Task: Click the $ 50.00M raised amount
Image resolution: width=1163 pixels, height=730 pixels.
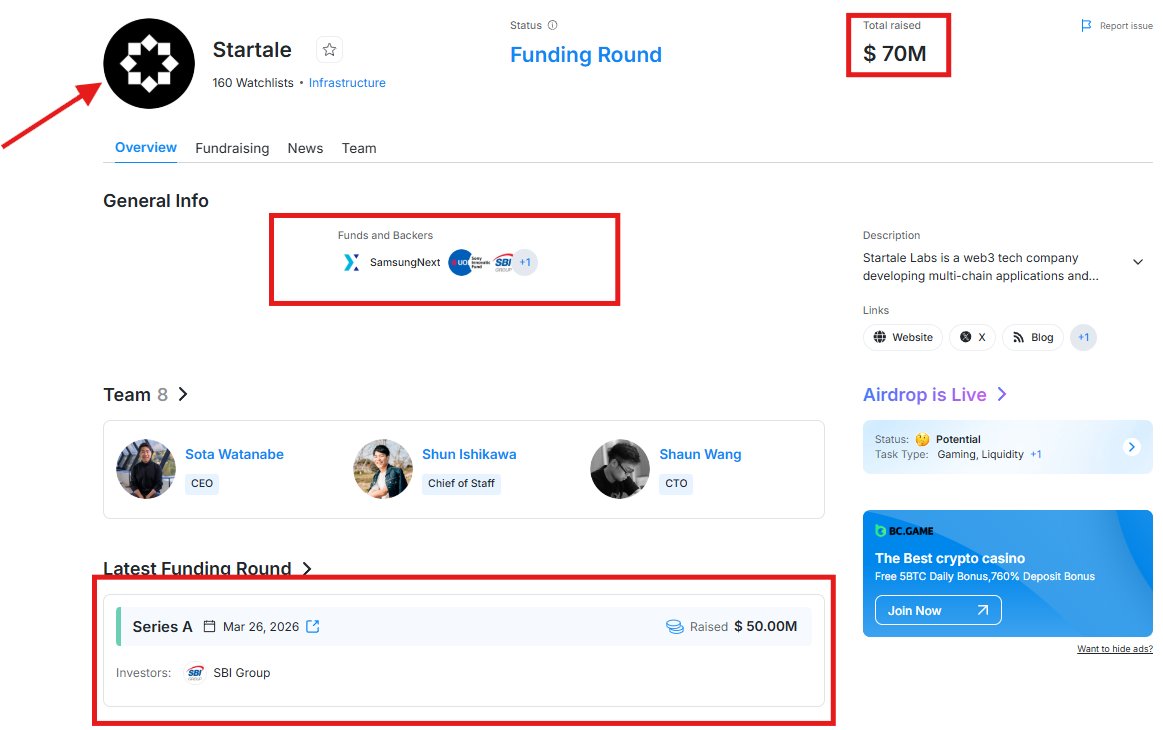Action: (765, 627)
